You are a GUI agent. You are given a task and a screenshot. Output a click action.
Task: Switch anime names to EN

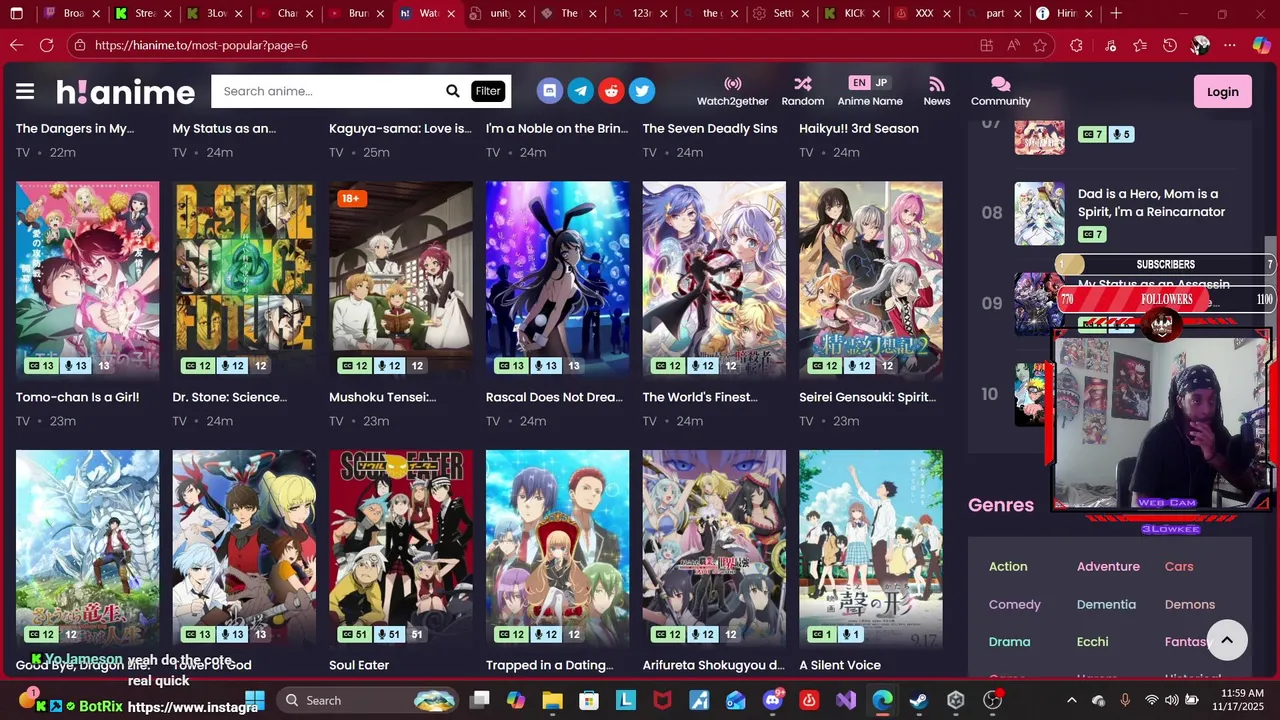(x=858, y=83)
